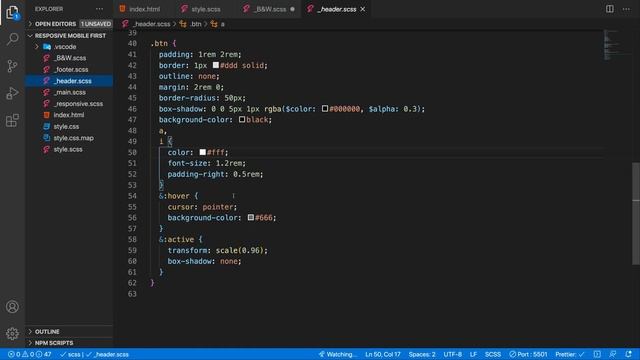
Task: Click the code minimap
Action: click(617, 45)
